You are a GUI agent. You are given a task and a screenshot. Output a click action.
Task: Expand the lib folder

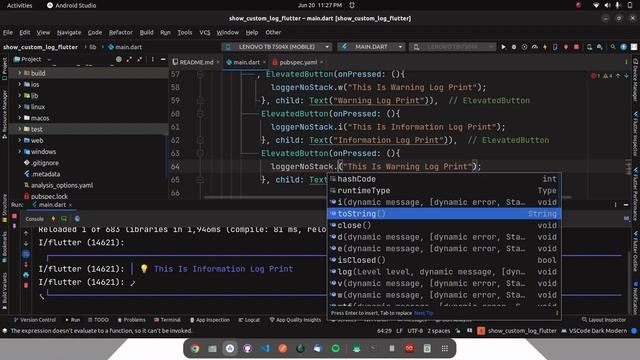point(19,96)
